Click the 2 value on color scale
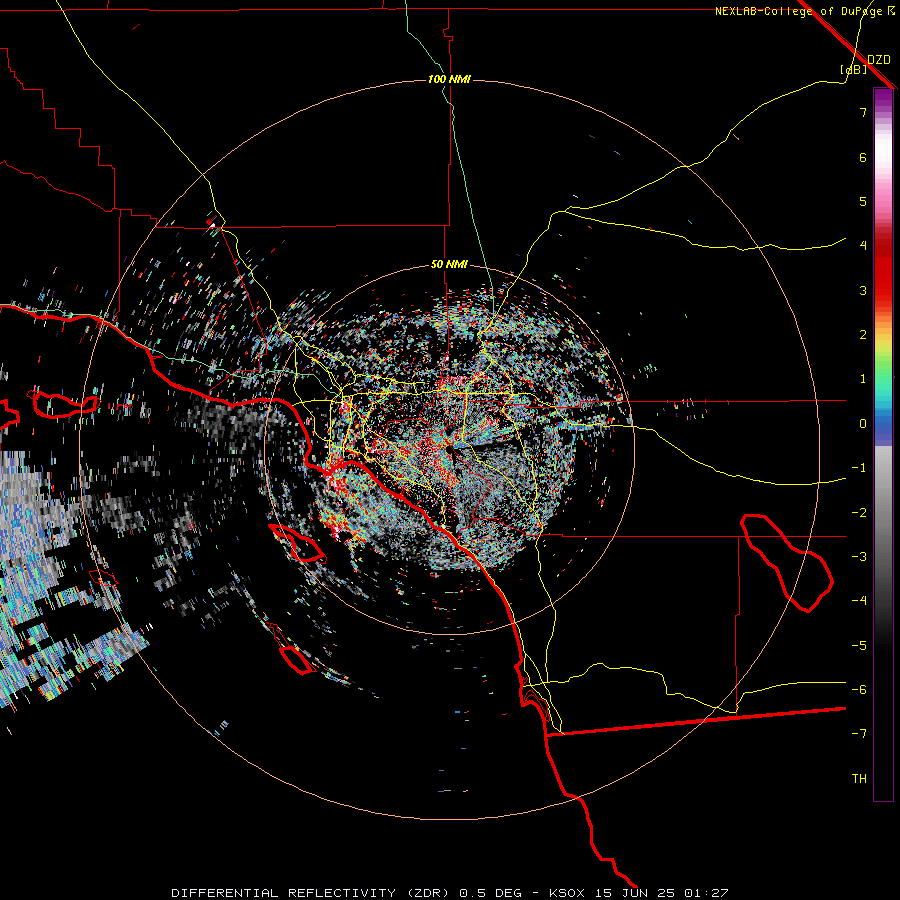The width and height of the screenshot is (900, 900). pyautogui.click(x=863, y=335)
